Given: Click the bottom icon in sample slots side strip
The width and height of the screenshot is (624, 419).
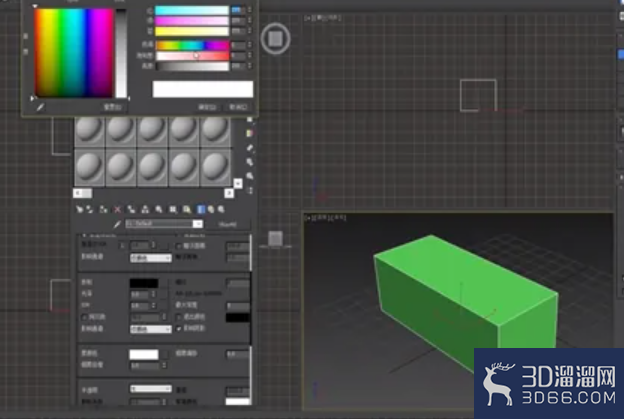Looking at the screenshot, I should [250, 190].
